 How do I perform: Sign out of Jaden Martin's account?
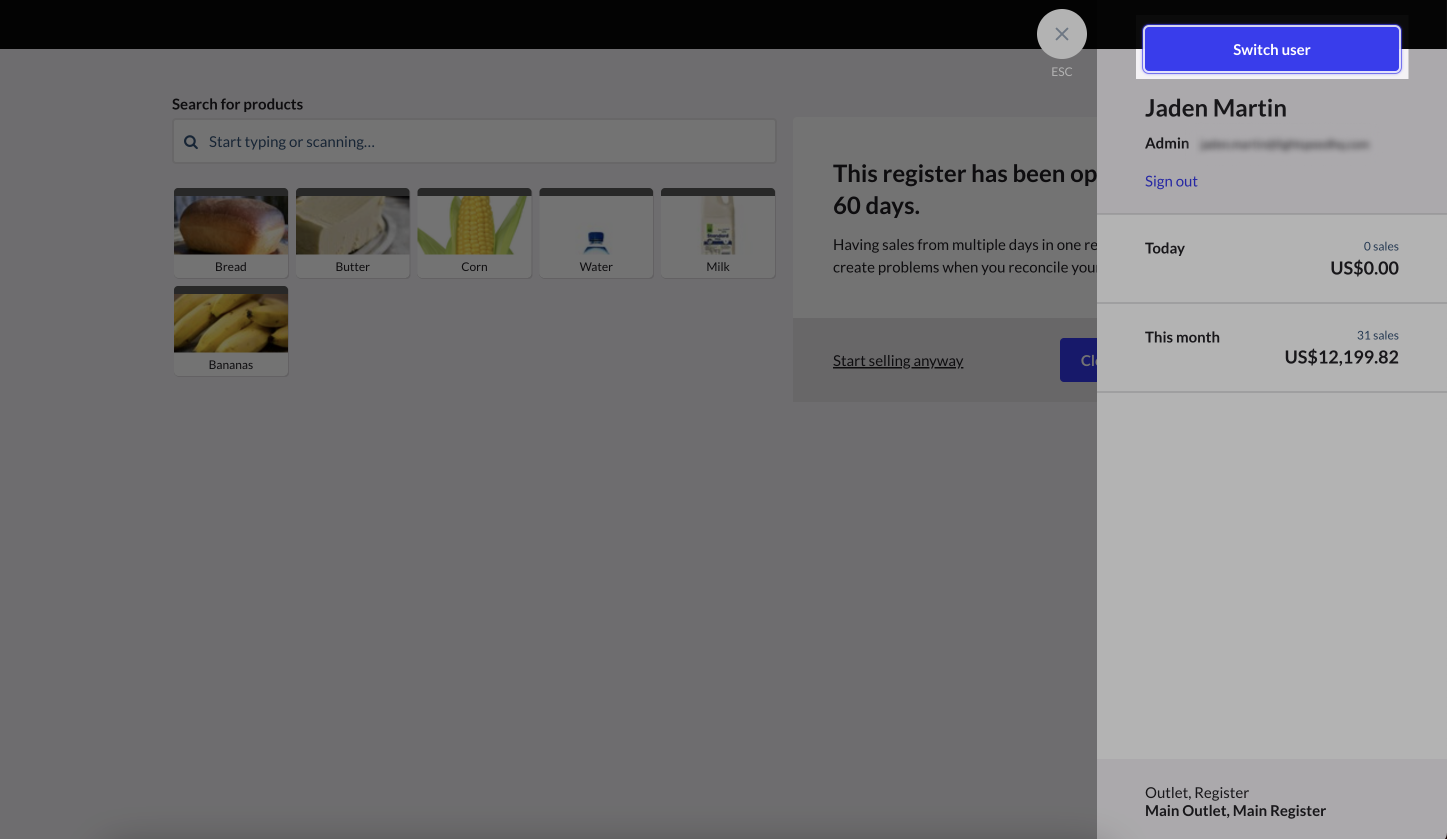click(x=1171, y=181)
